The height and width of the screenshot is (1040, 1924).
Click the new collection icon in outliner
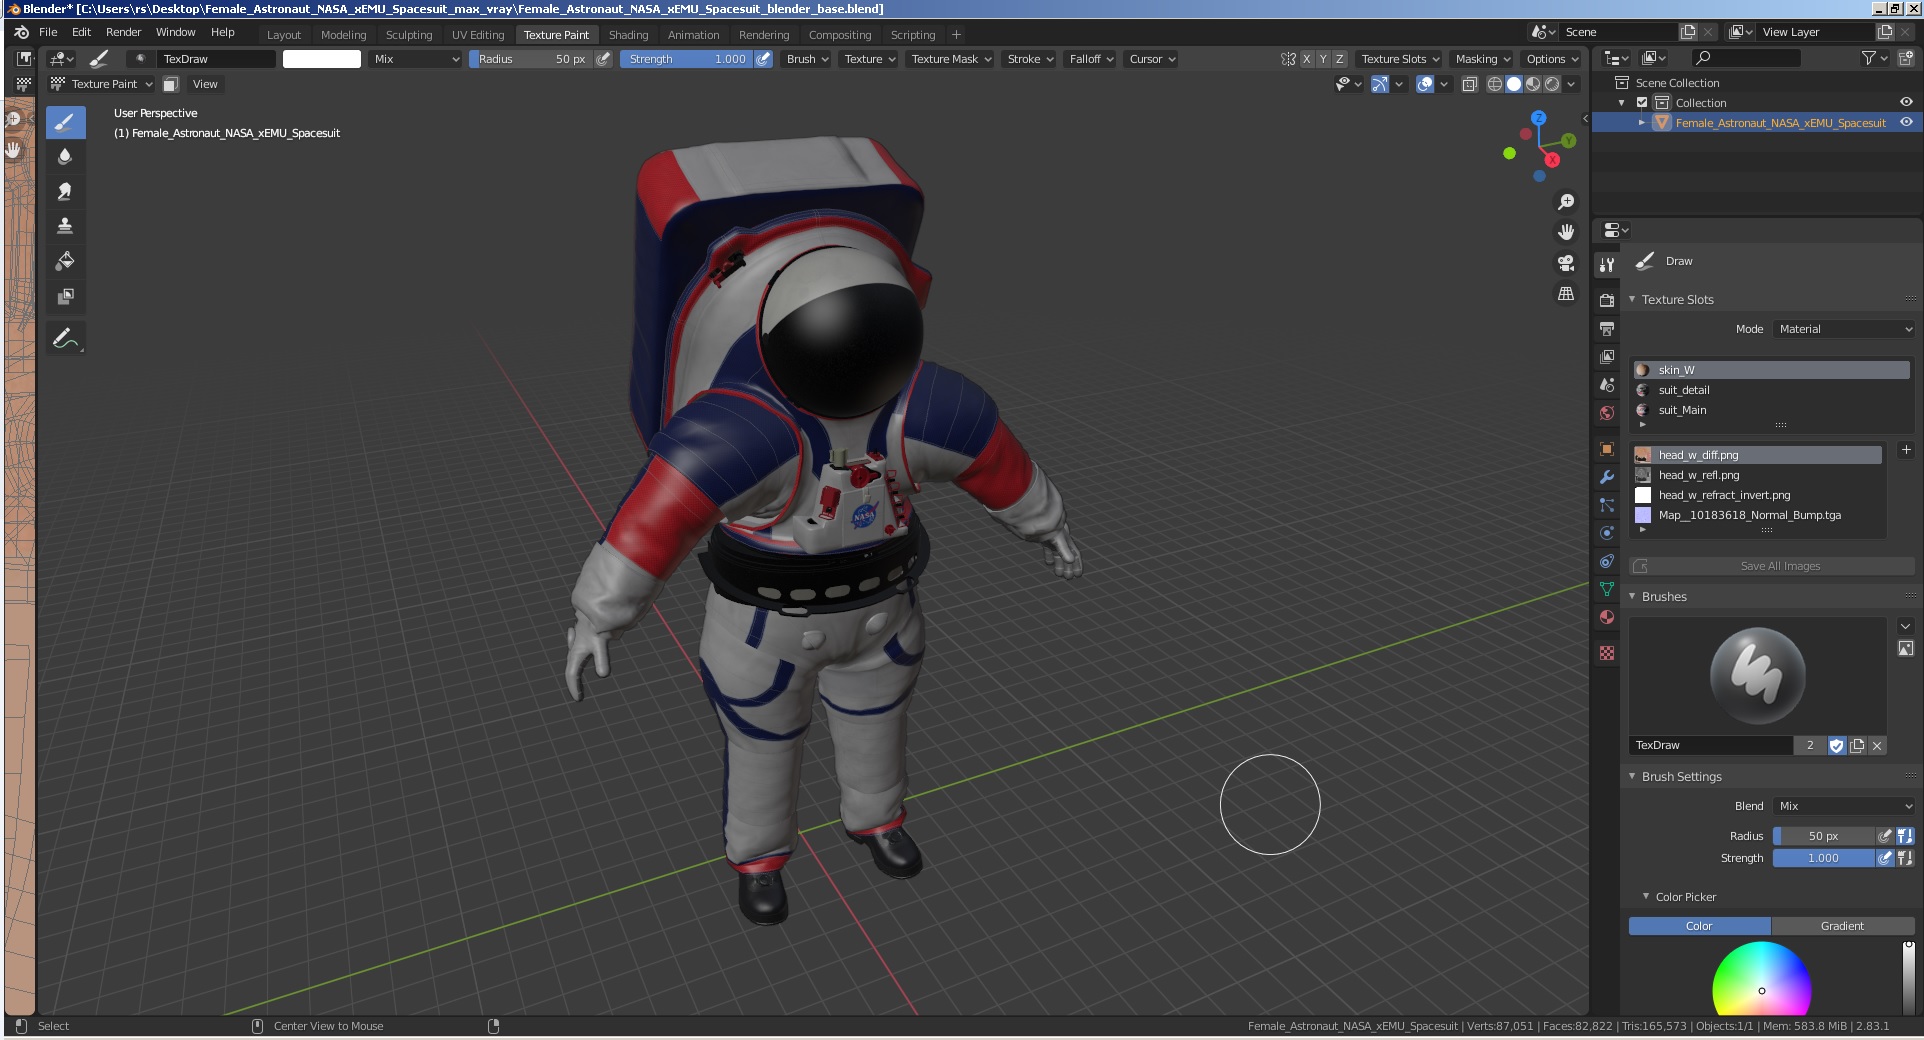[x=1906, y=59]
